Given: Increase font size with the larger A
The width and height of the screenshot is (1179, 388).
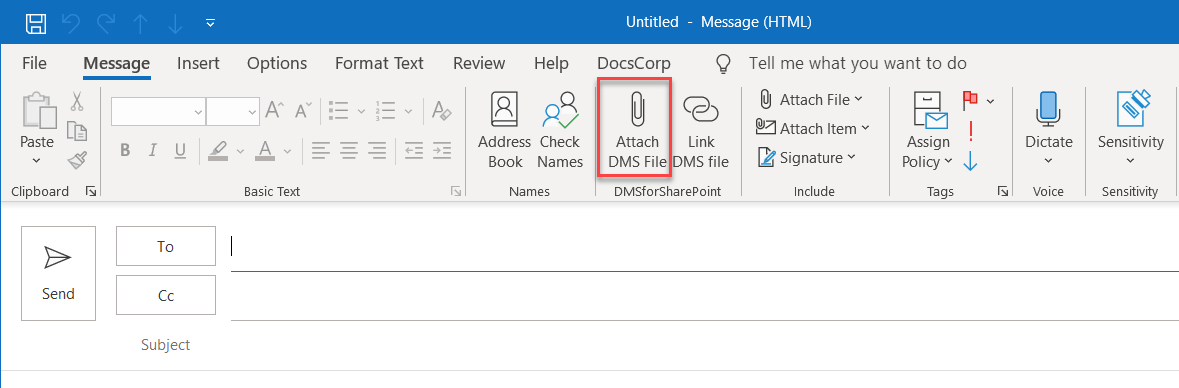Looking at the screenshot, I should click(x=274, y=111).
